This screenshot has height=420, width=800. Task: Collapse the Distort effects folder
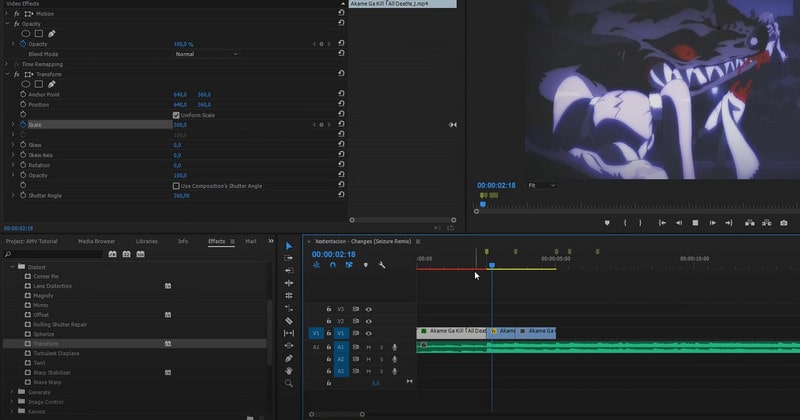[x=12, y=267]
